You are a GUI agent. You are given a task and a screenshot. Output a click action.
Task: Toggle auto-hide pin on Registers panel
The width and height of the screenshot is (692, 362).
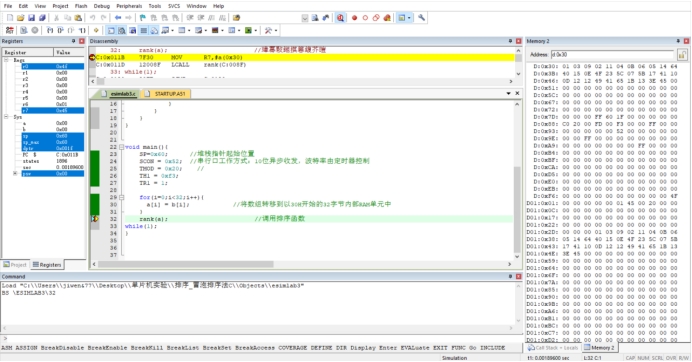click(x=74, y=41)
